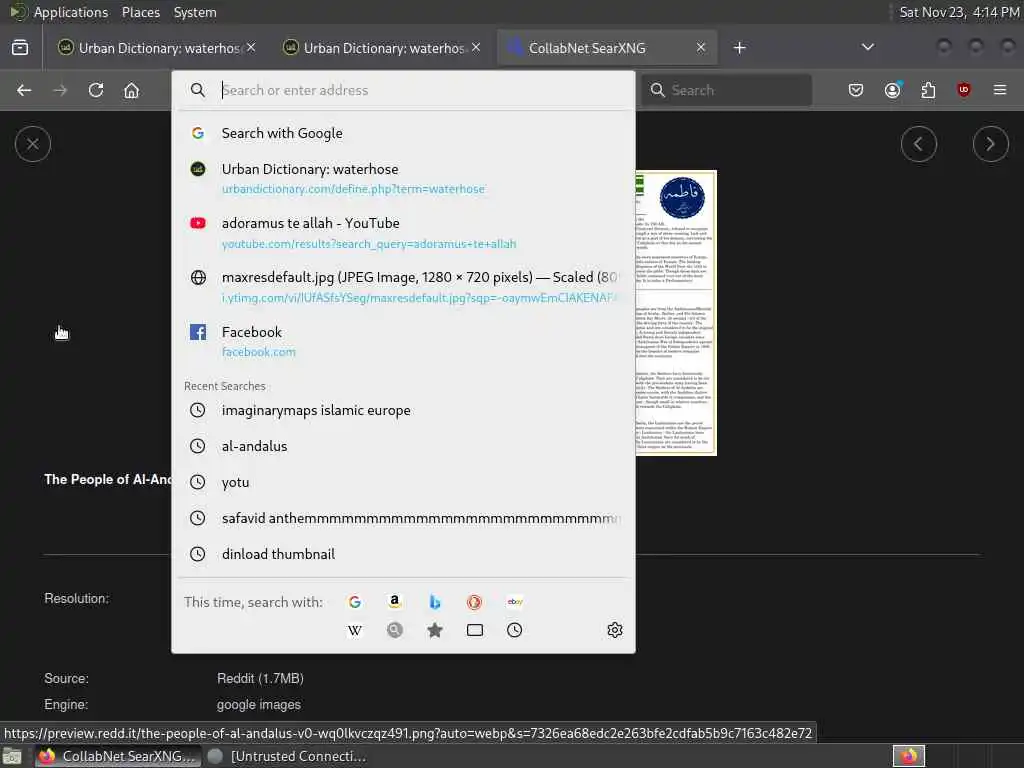
Task: Go back with the browser back arrow
Action: [x=24, y=90]
